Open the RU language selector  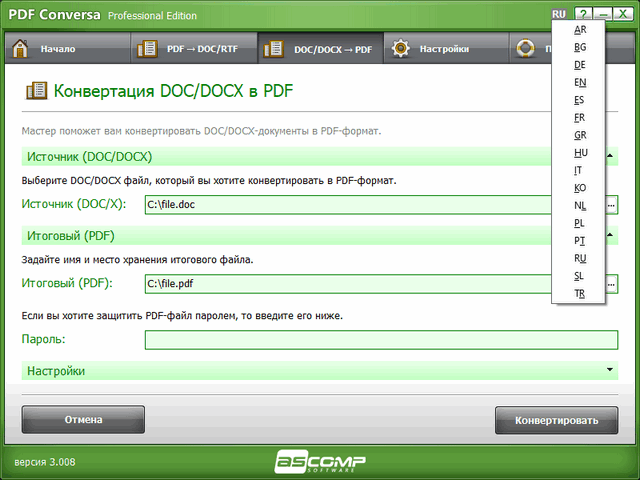(x=559, y=14)
